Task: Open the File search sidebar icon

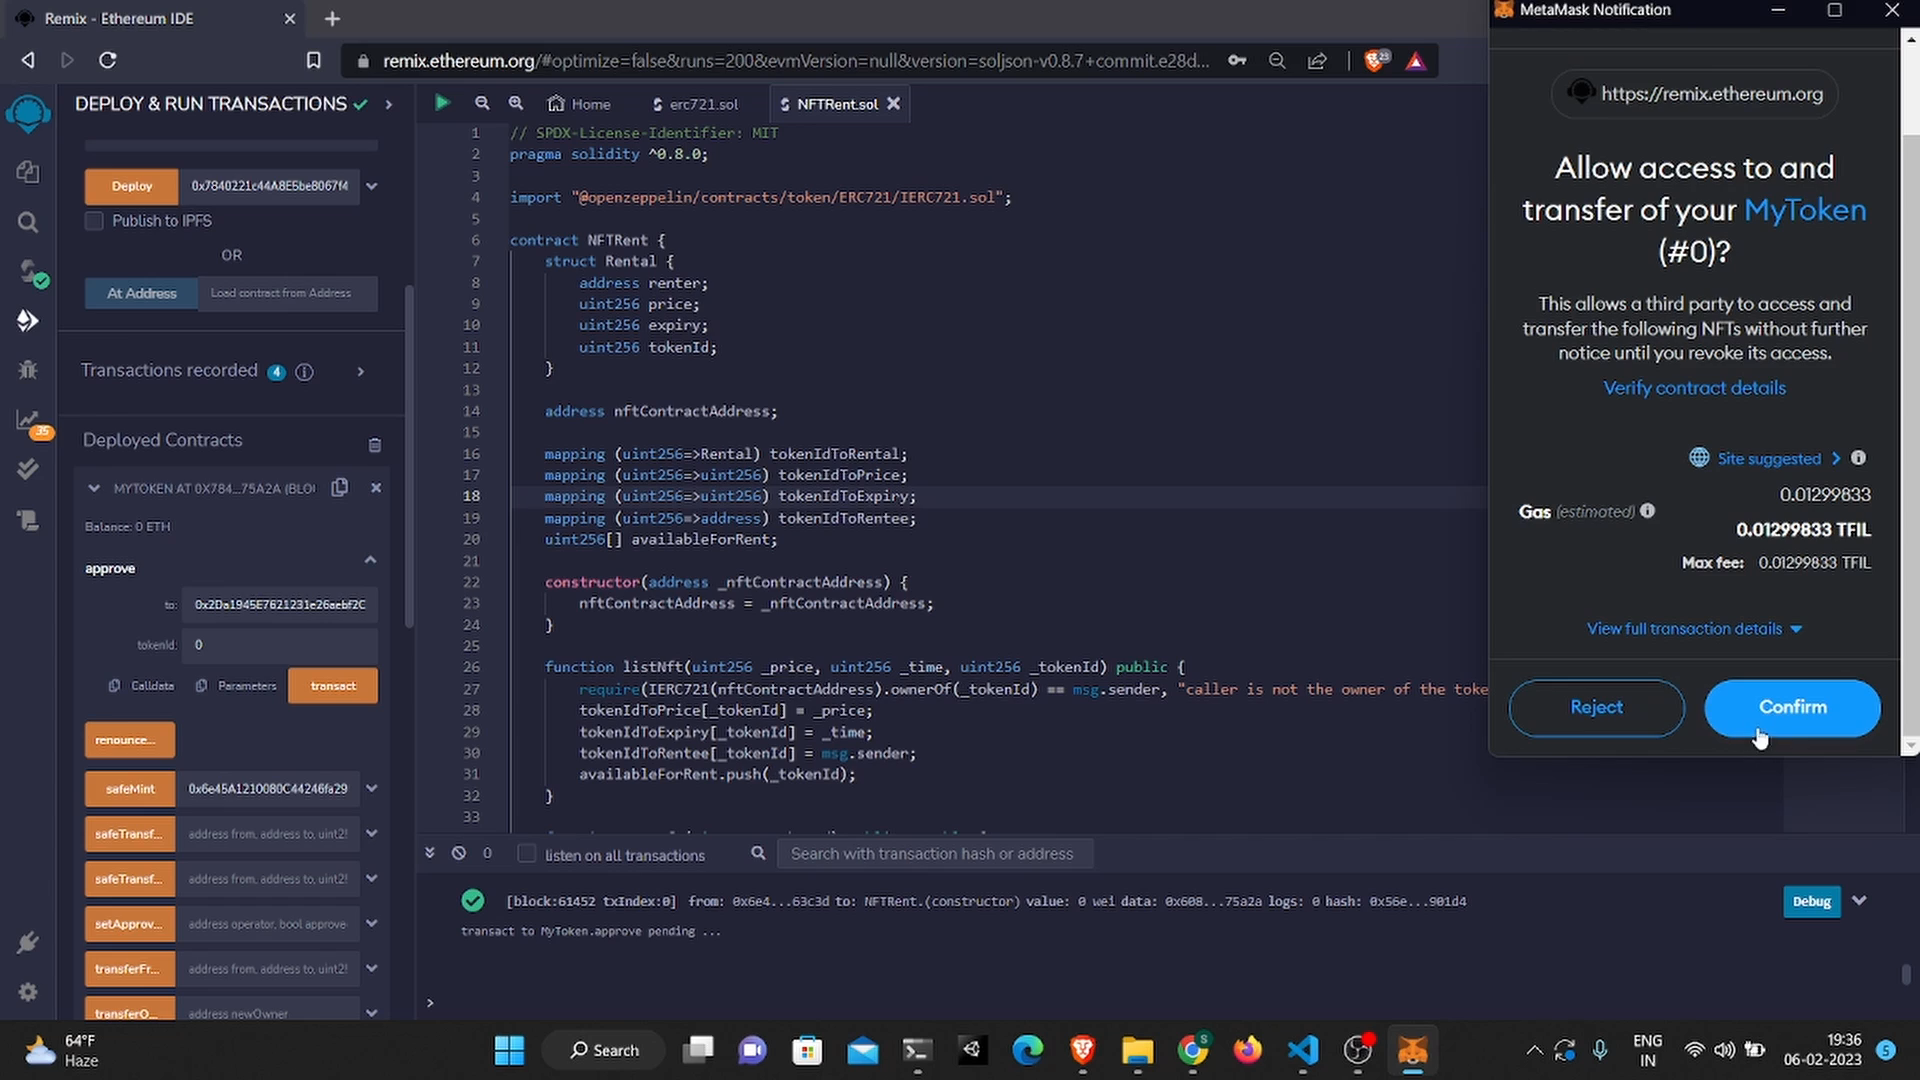Action: pyautogui.click(x=28, y=222)
